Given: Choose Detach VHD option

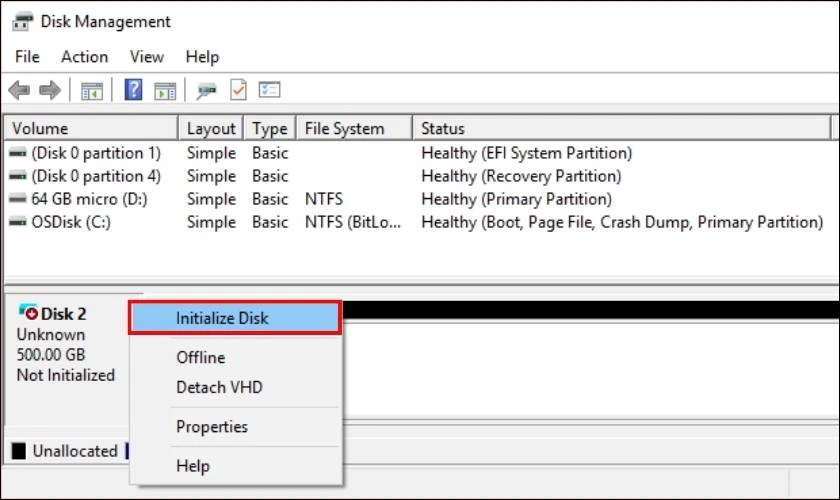Looking at the screenshot, I should pos(219,387).
